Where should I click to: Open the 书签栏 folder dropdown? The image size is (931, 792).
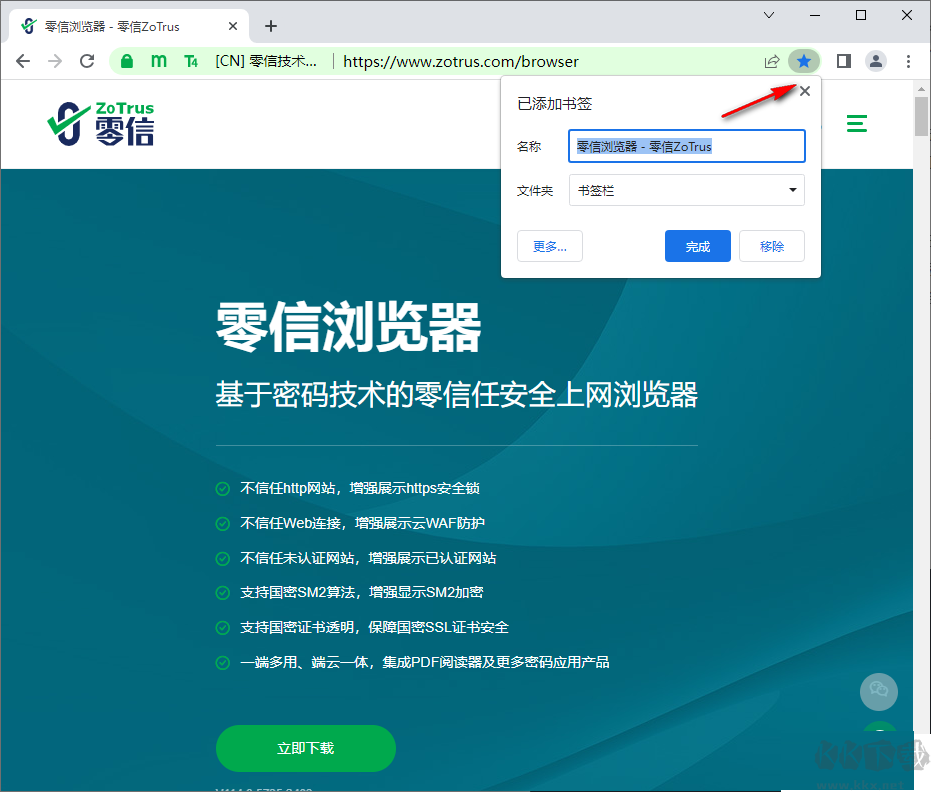tap(686, 190)
